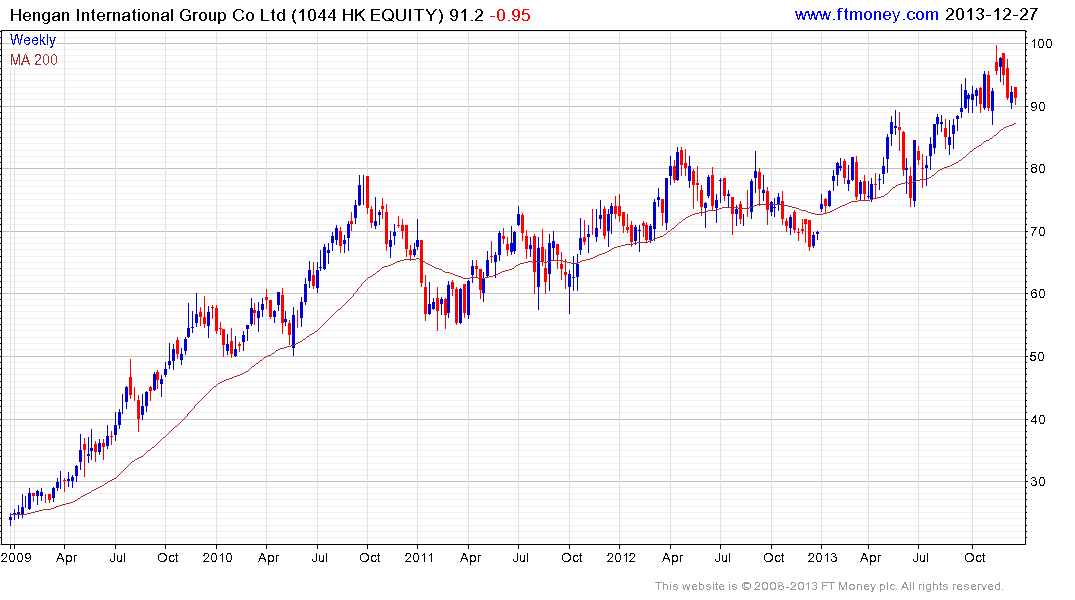The width and height of the screenshot is (1075, 600).
Task: Click the 70 price axis label
Action: tap(1038, 232)
